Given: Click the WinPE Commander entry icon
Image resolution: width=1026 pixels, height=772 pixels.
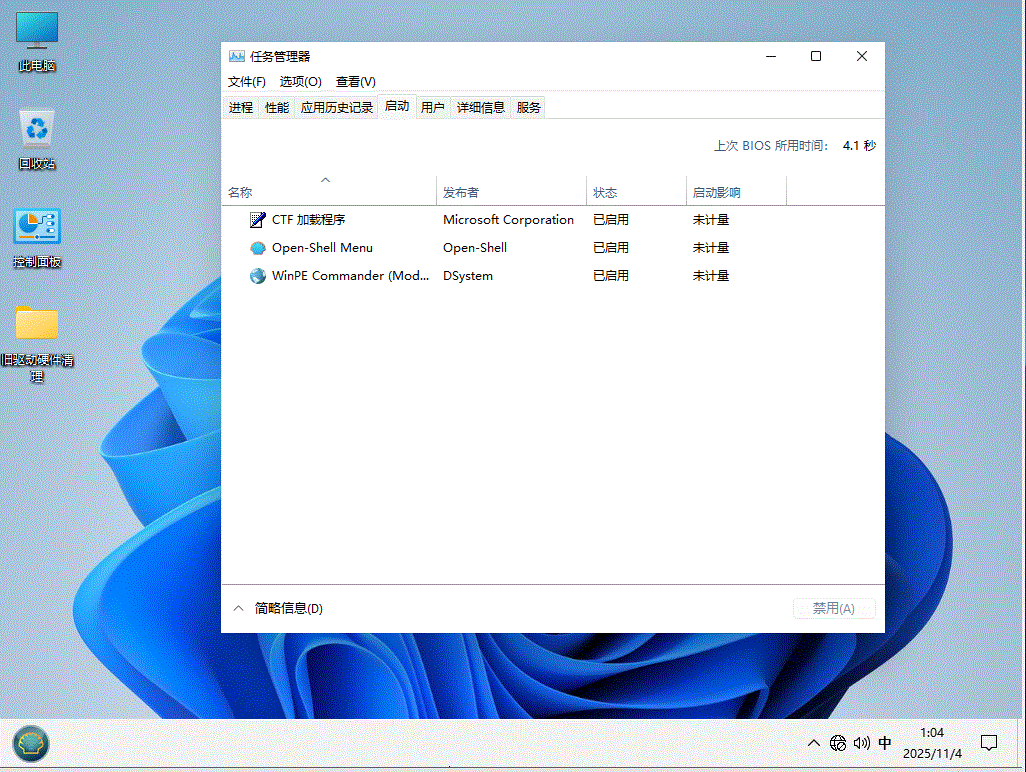Looking at the screenshot, I should 258,275.
